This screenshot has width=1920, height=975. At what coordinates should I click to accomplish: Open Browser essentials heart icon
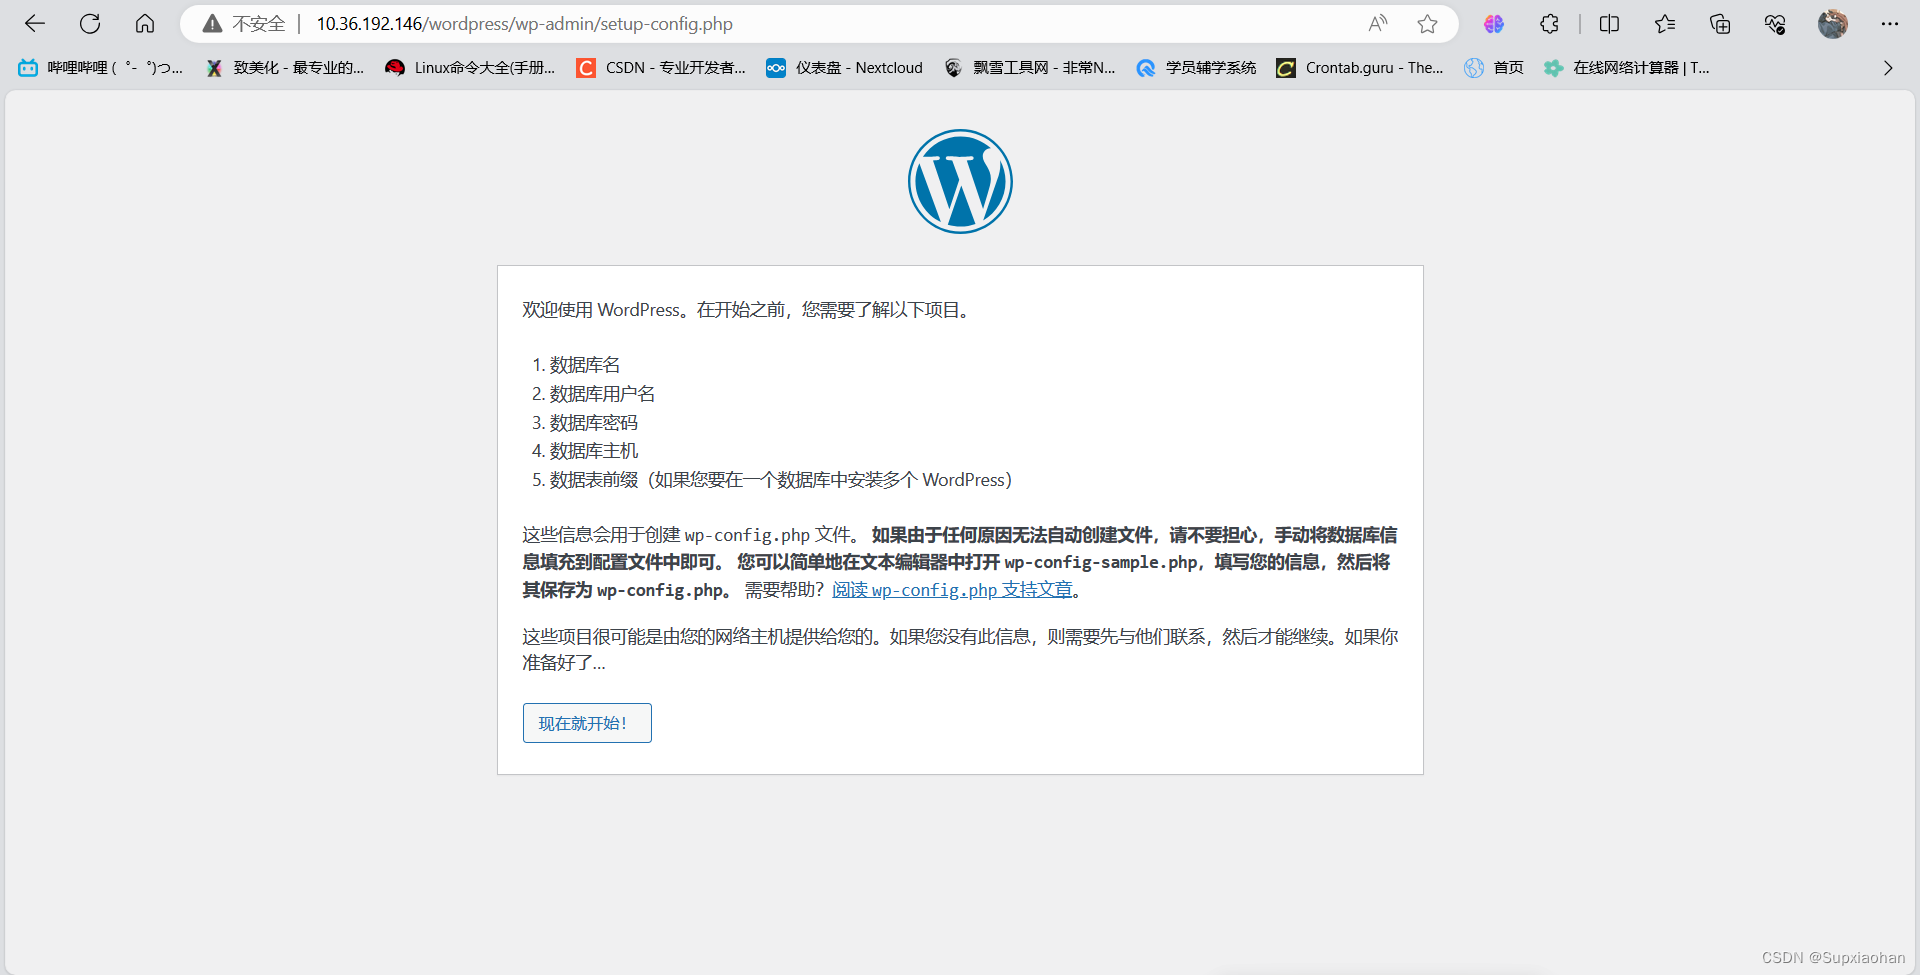click(1775, 24)
